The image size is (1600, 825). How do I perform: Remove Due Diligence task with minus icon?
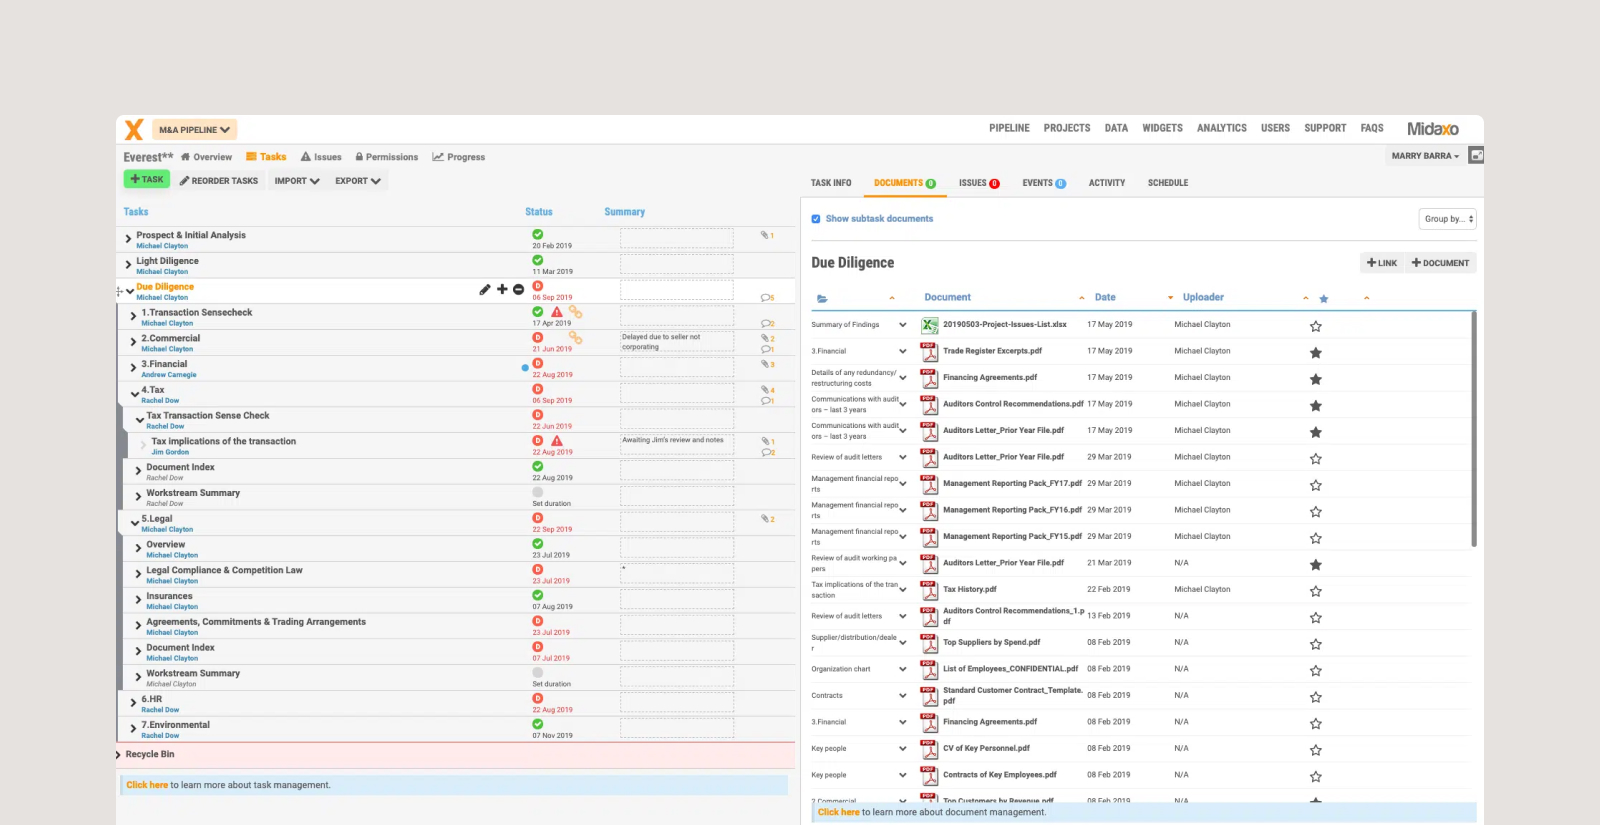(x=518, y=289)
